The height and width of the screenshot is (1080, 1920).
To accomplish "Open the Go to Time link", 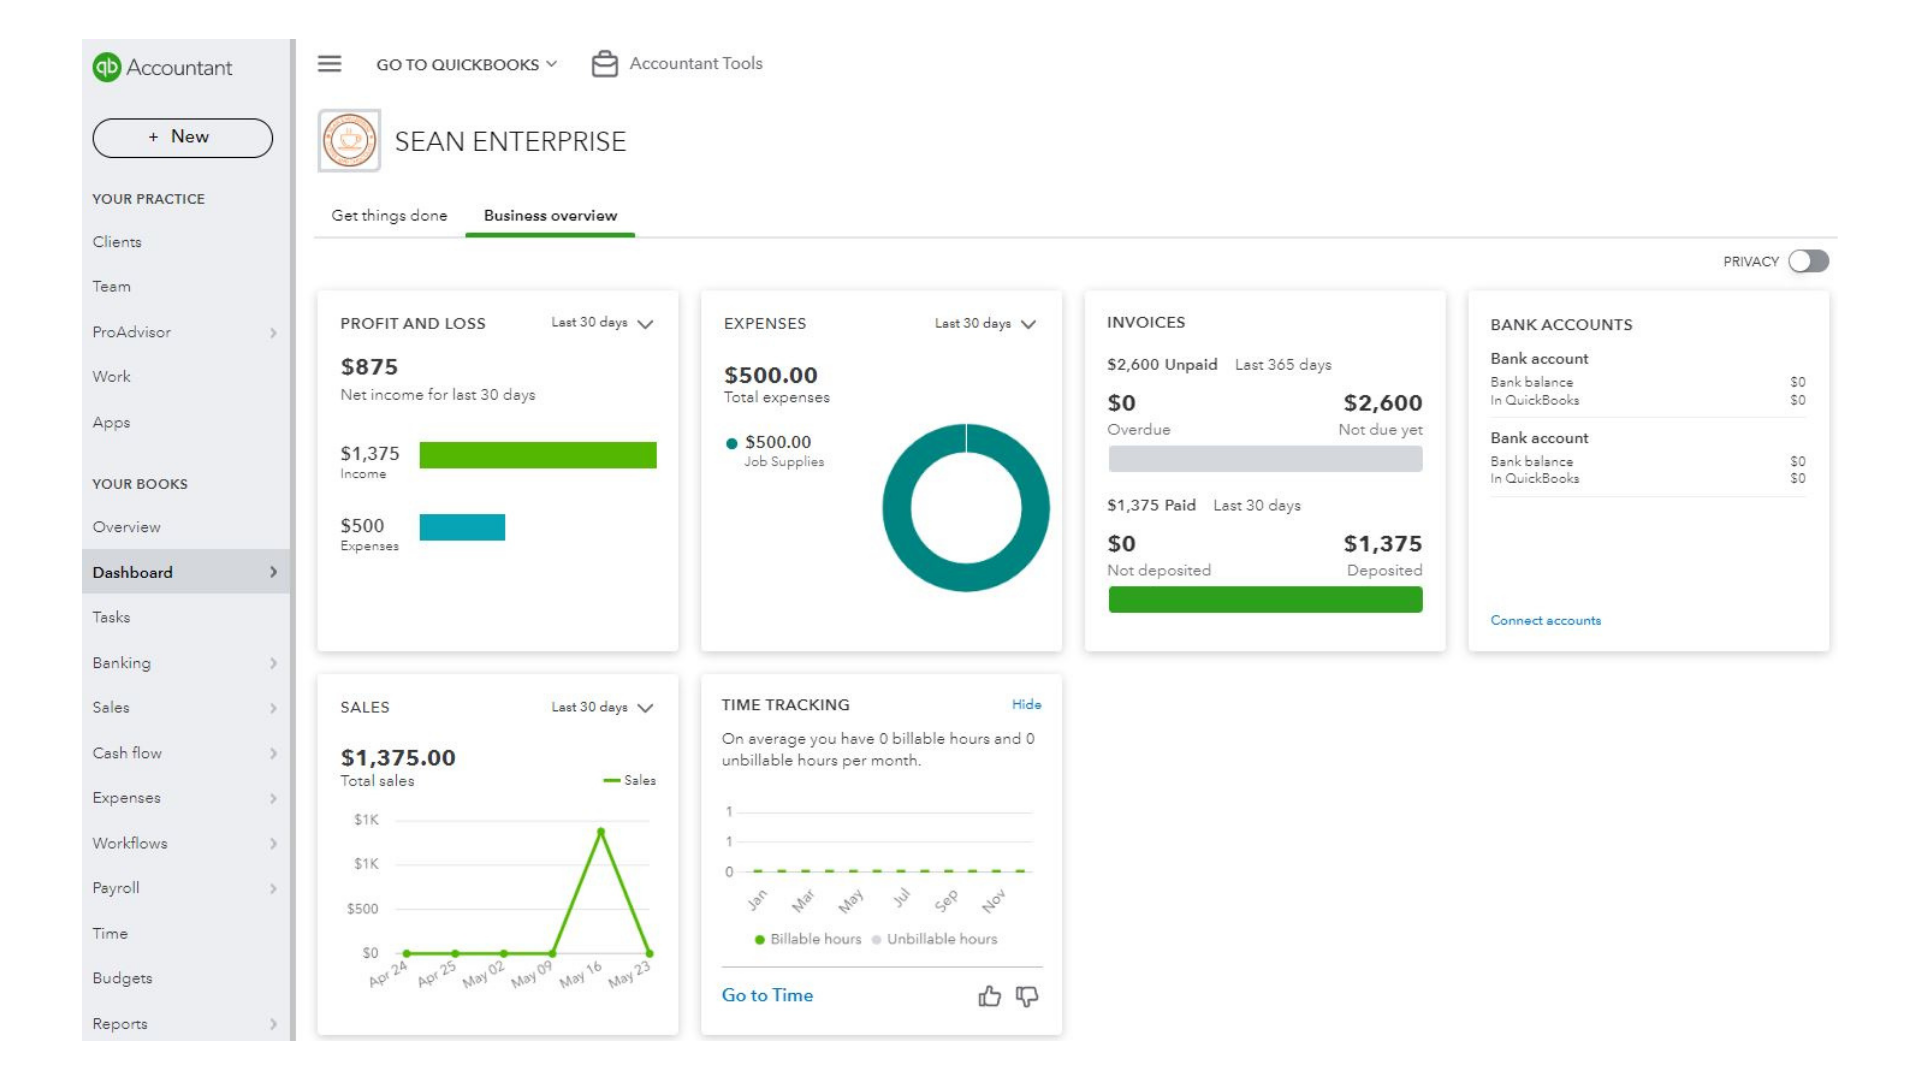I will point(767,995).
